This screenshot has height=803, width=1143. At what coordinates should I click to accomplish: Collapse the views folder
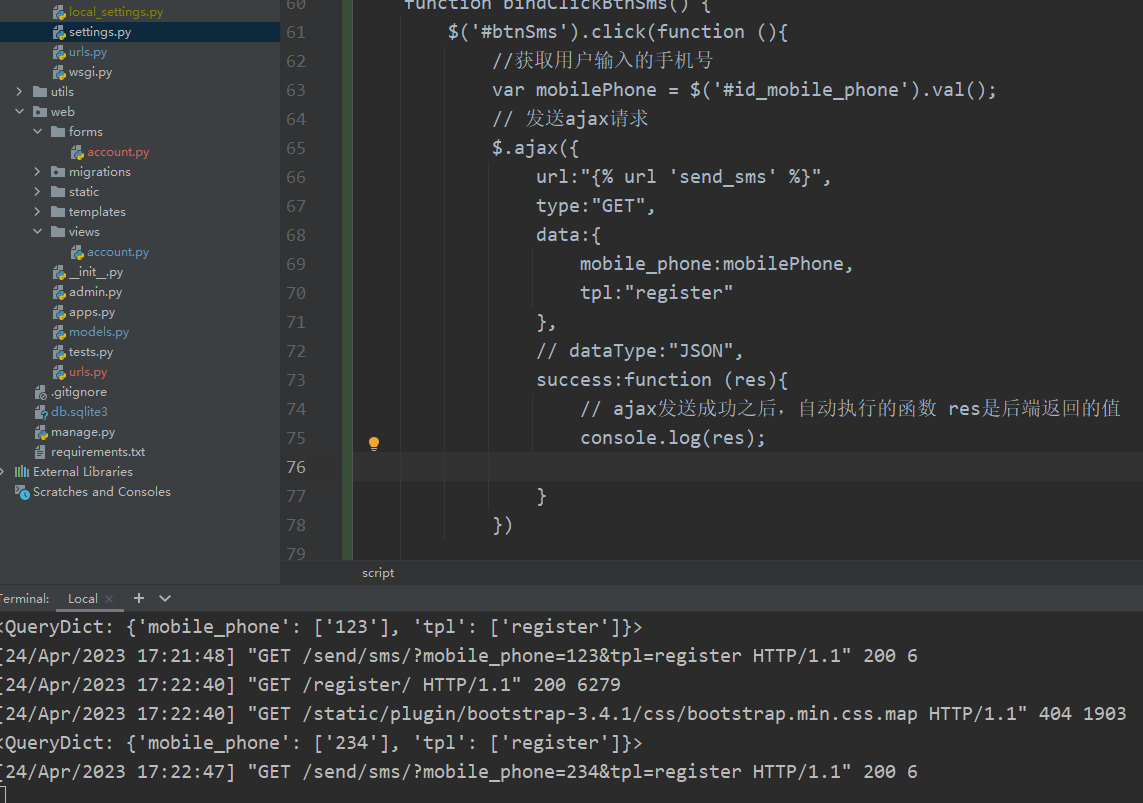[38, 232]
